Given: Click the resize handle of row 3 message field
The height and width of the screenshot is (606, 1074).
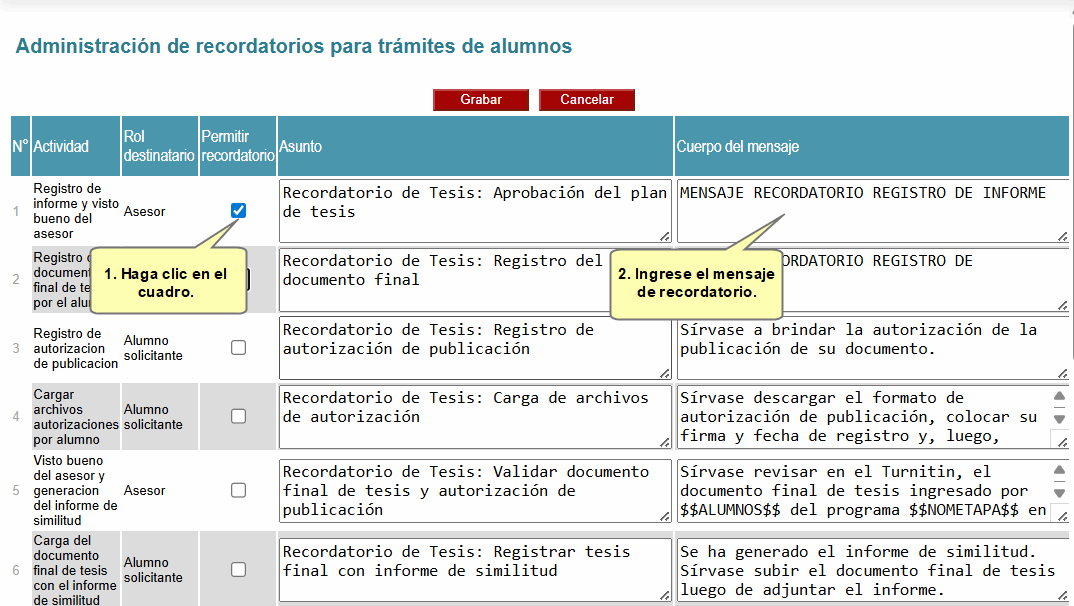Looking at the screenshot, I should (1062, 373).
